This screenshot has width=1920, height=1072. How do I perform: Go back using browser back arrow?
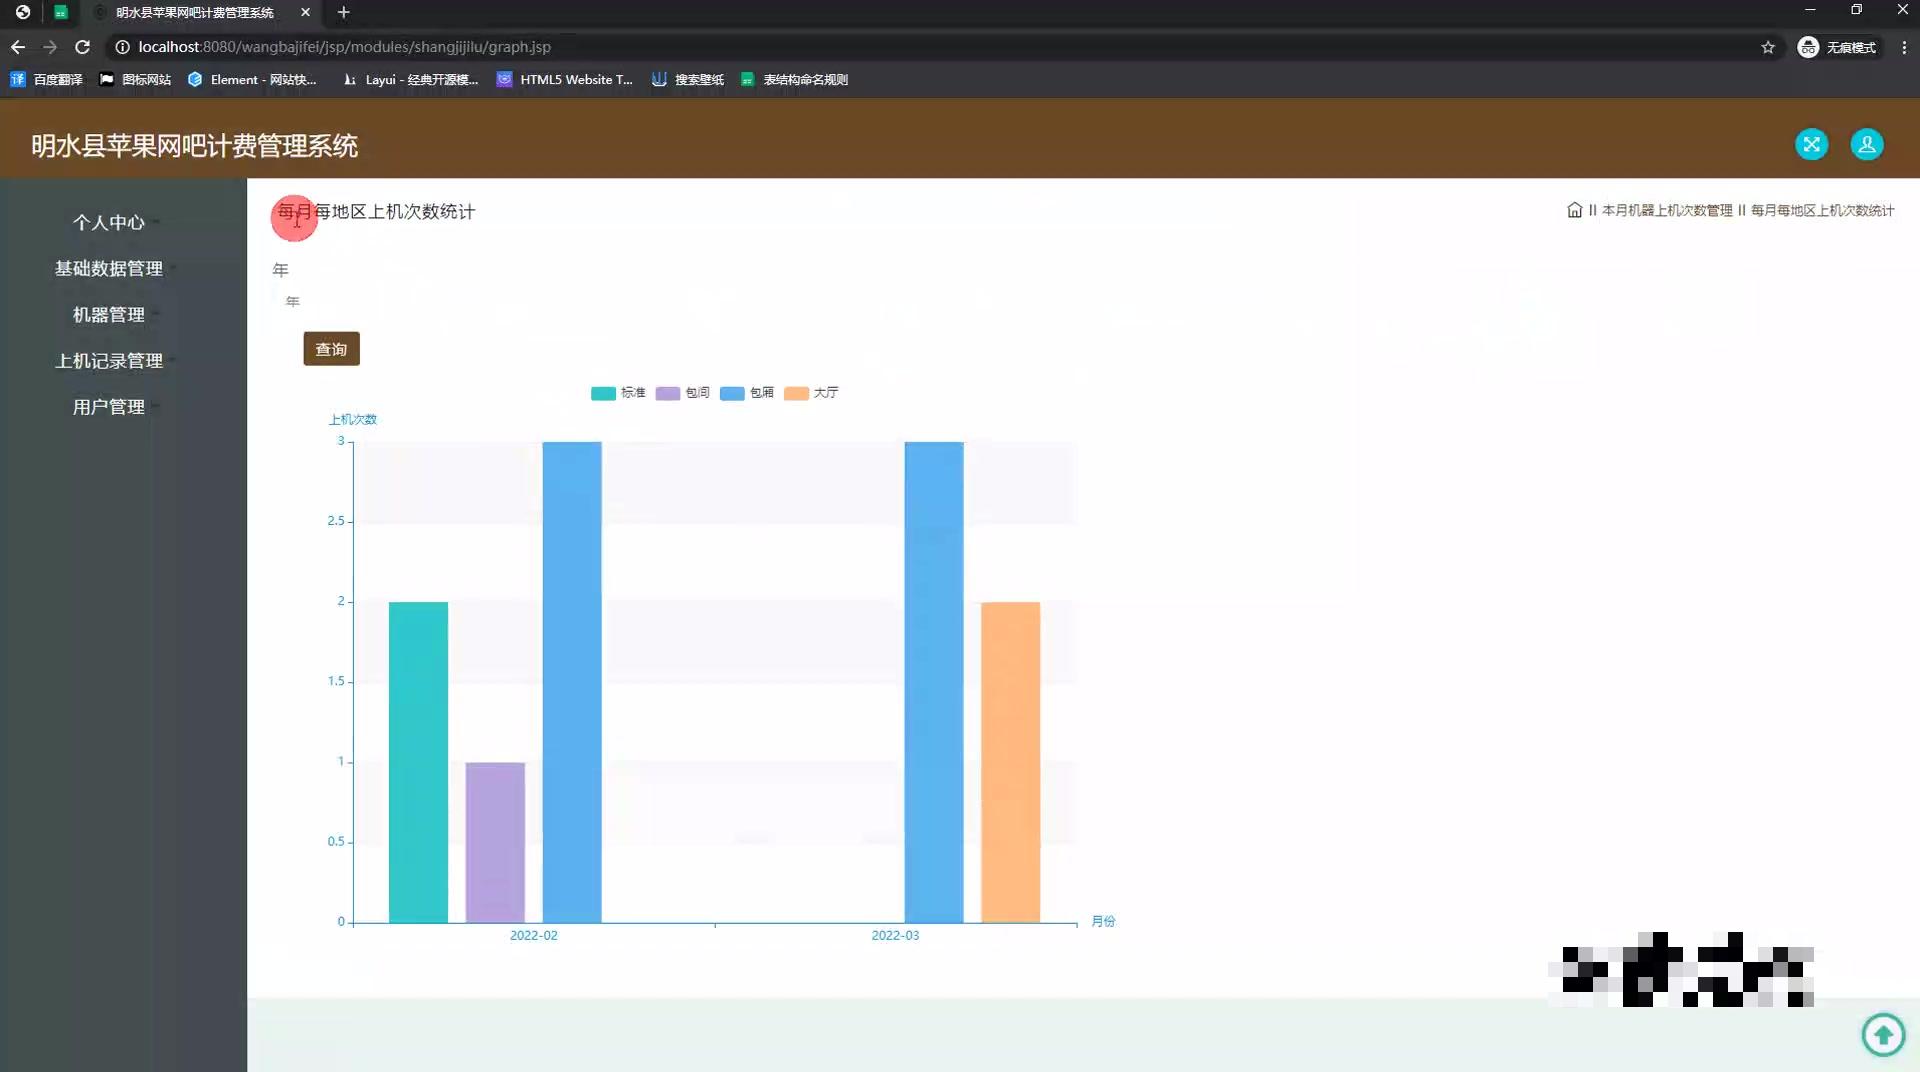tap(18, 47)
